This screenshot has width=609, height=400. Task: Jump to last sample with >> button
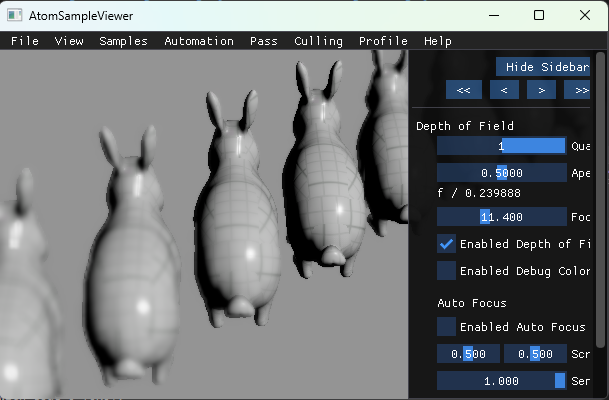(577, 90)
